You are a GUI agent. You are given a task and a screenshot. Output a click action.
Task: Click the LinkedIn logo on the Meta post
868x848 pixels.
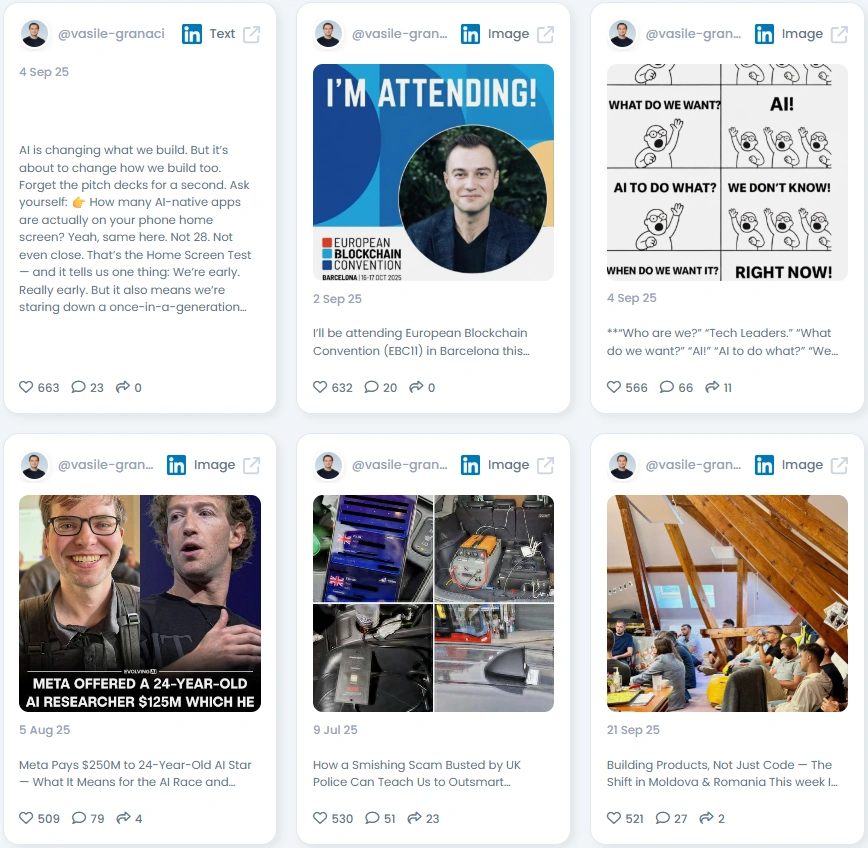(x=177, y=465)
